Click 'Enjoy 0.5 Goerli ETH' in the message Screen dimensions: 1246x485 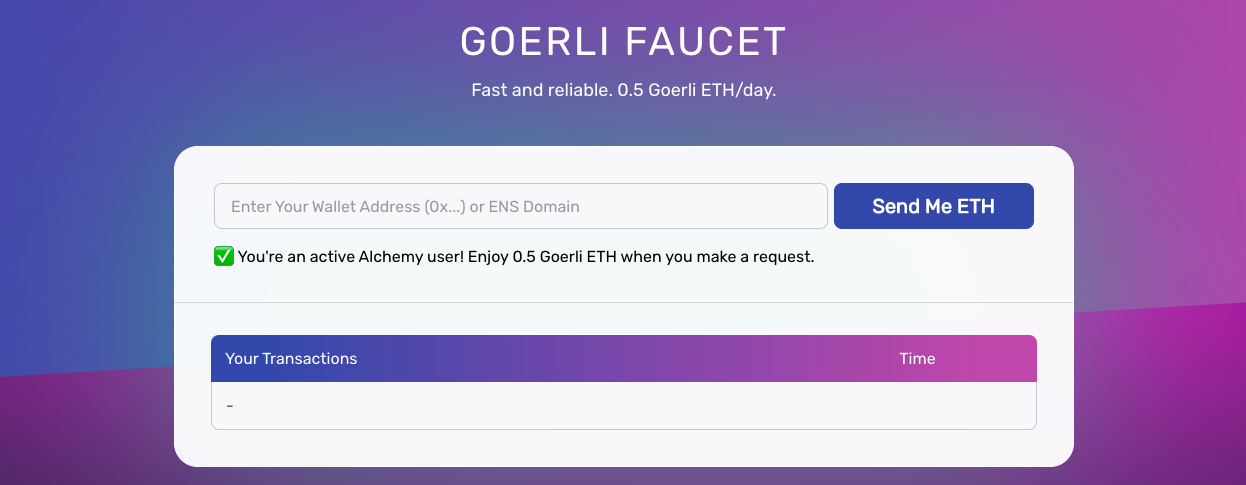click(x=542, y=257)
